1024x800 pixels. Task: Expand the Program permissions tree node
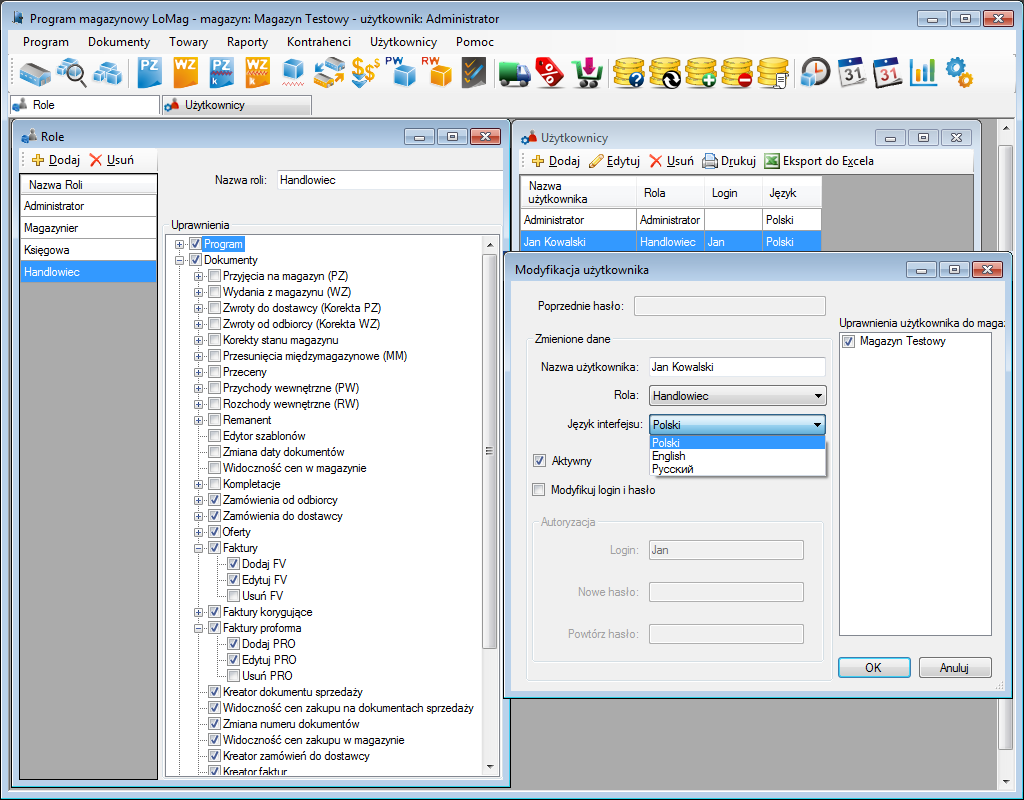(x=180, y=244)
